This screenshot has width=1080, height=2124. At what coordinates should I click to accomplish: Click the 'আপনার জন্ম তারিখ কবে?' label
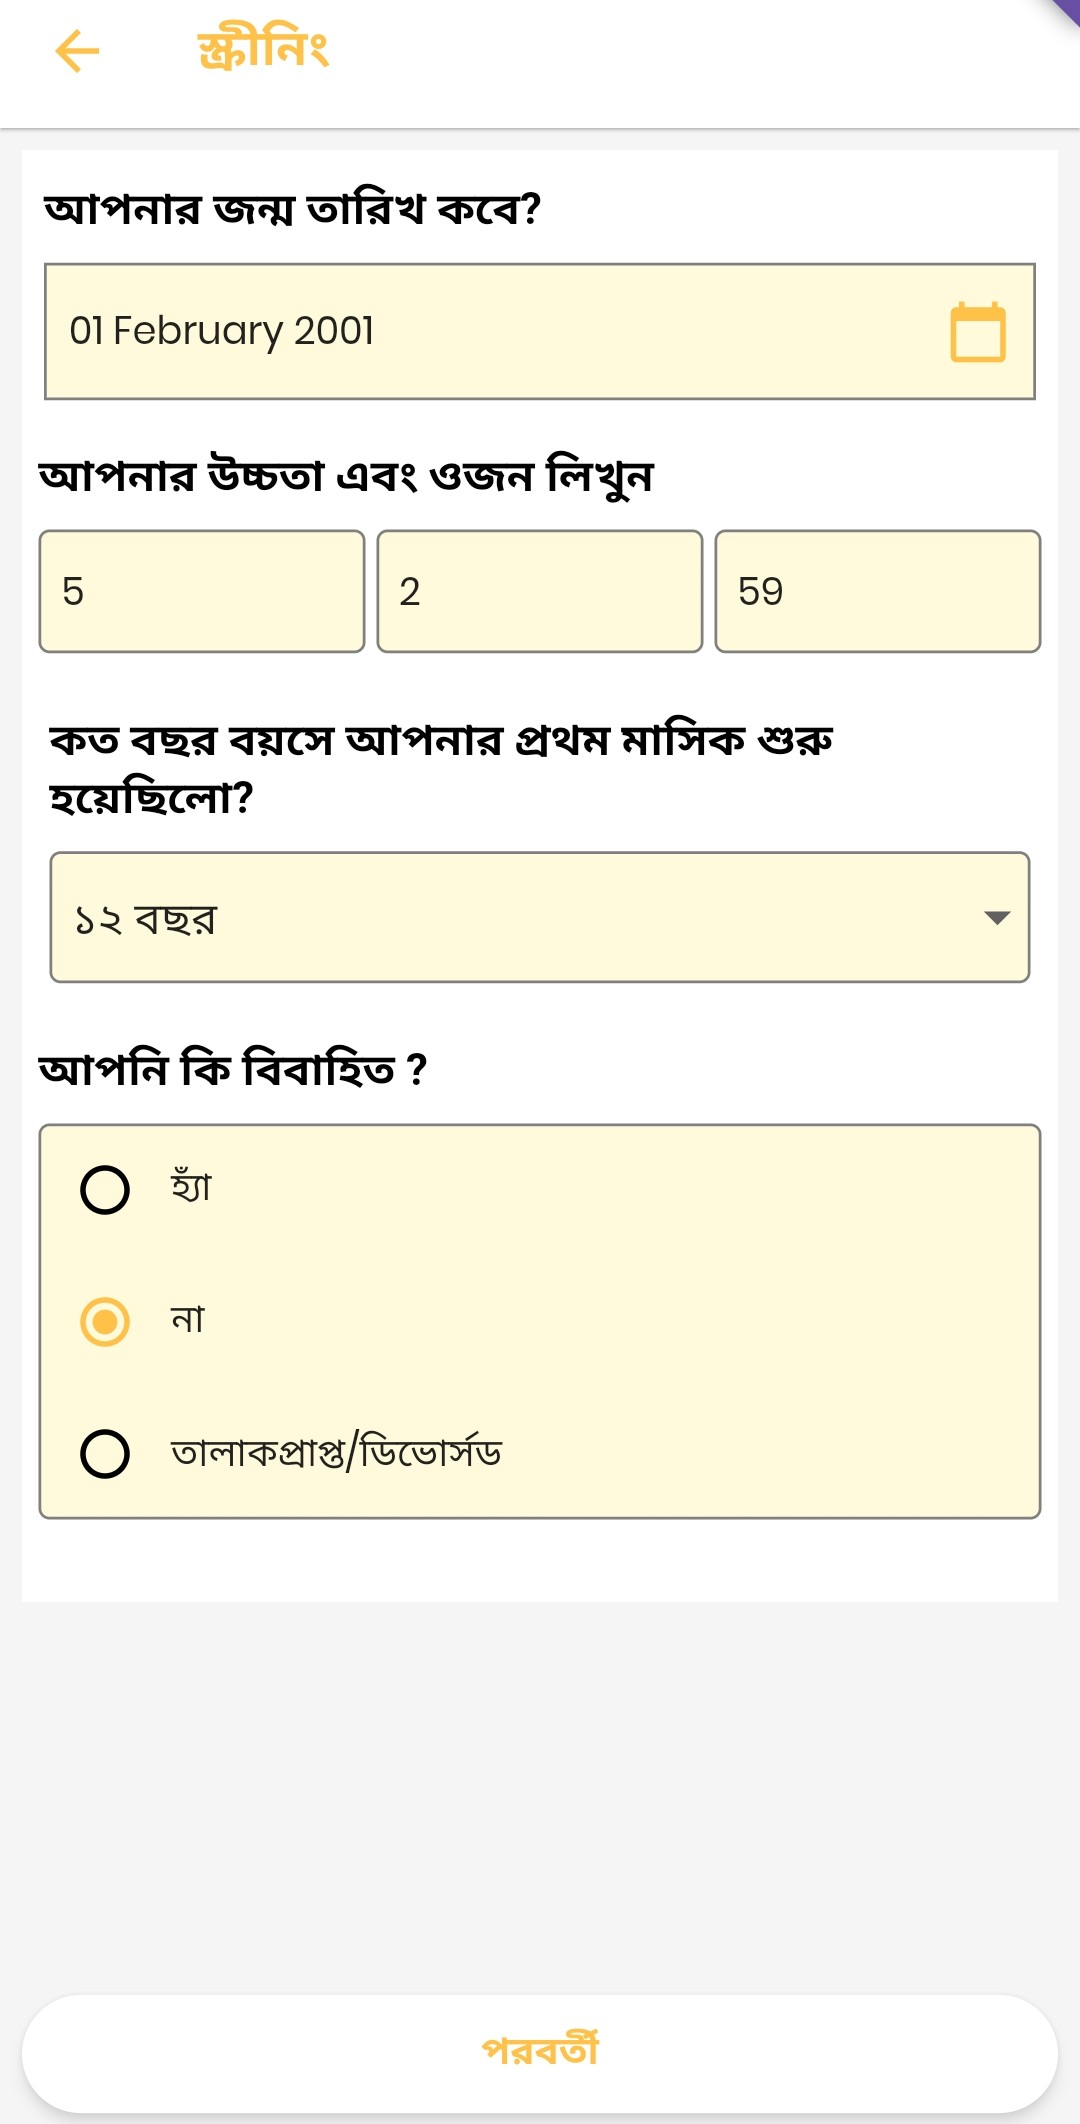[x=292, y=209]
